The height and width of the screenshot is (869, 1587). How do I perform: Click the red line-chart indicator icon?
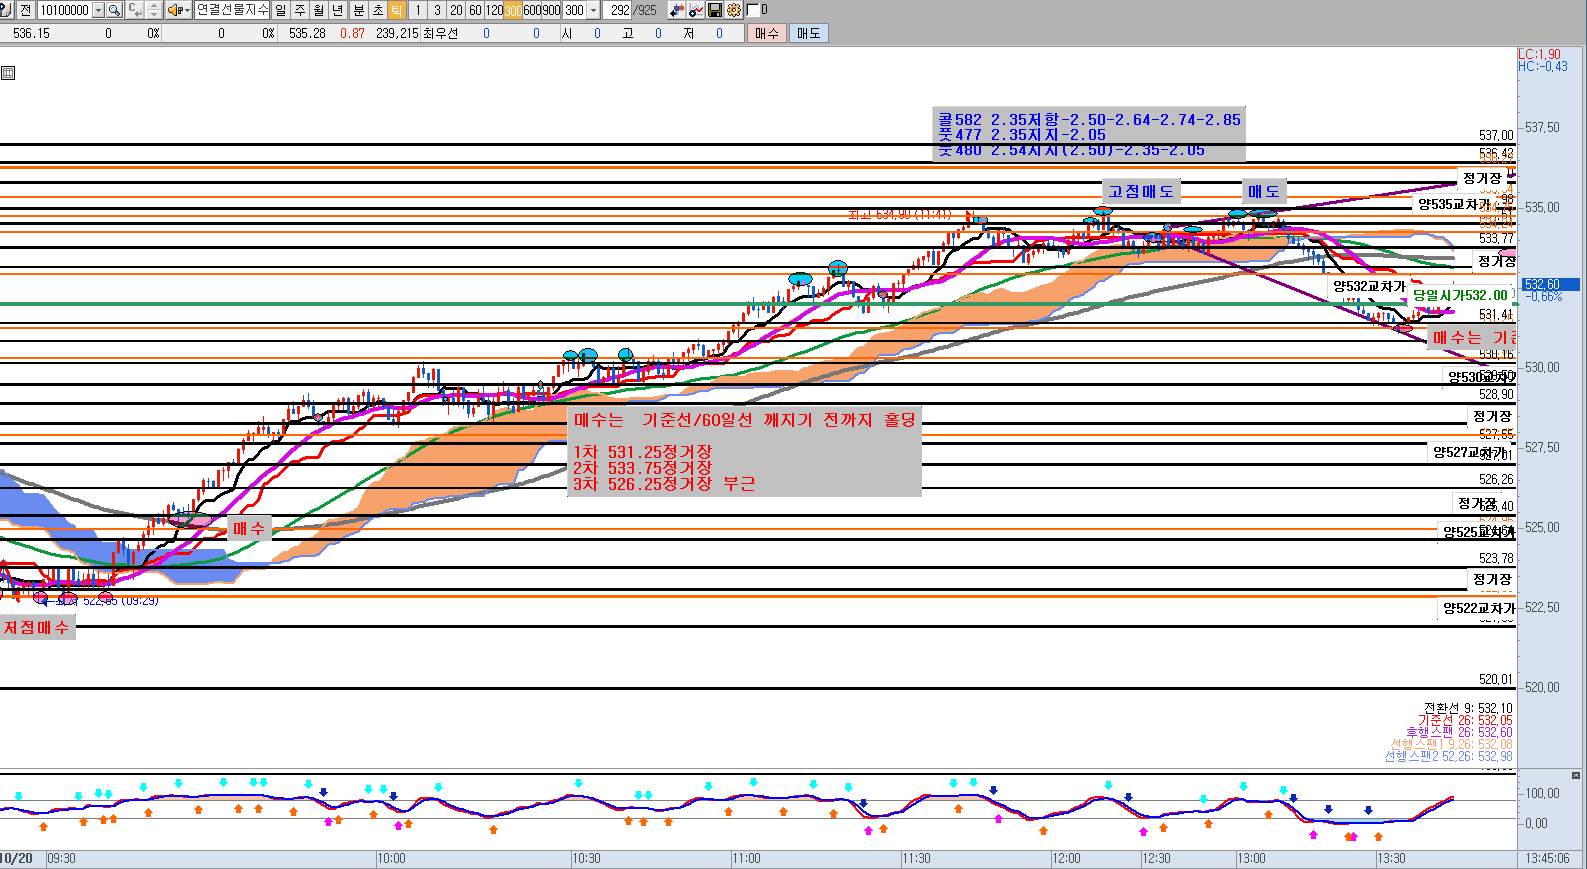(x=696, y=10)
